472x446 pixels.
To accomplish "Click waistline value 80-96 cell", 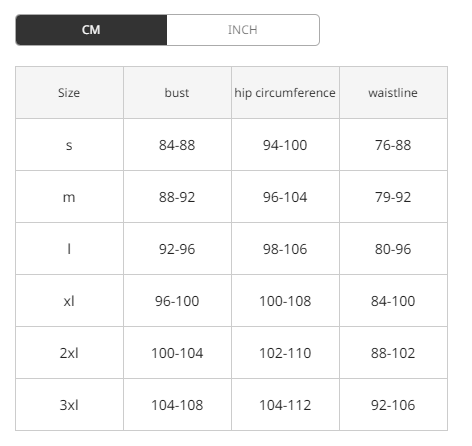I will tap(393, 249).
